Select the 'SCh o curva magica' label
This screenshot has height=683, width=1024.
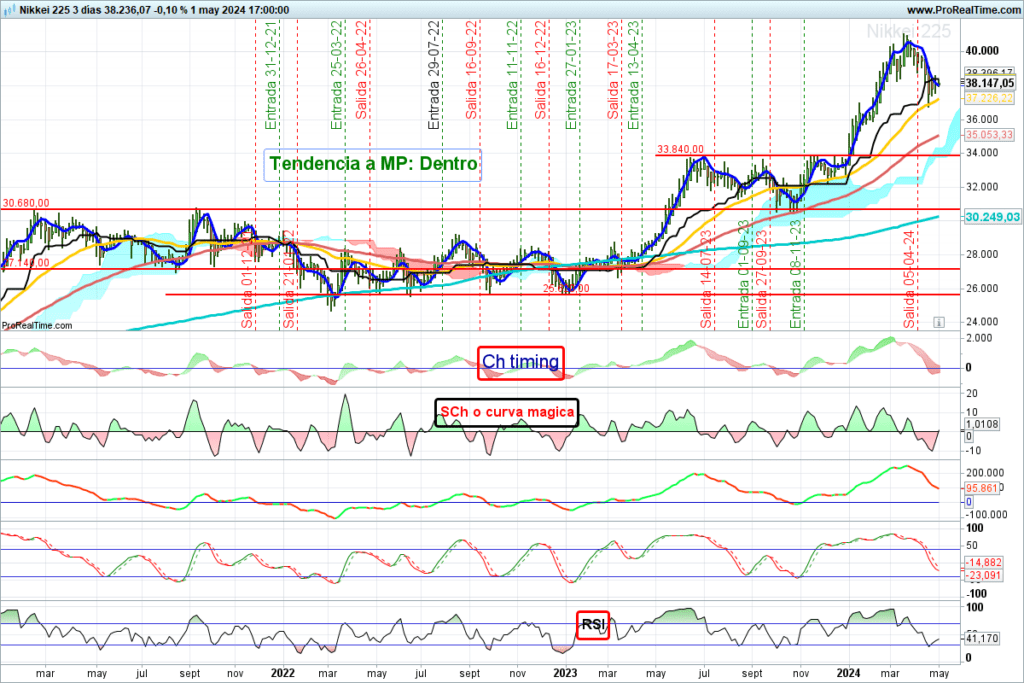(x=507, y=412)
